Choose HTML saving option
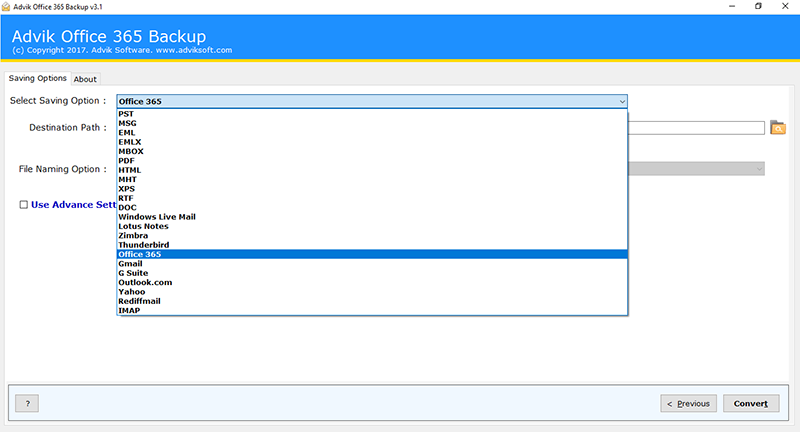This screenshot has width=800, height=432. pyautogui.click(x=372, y=170)
